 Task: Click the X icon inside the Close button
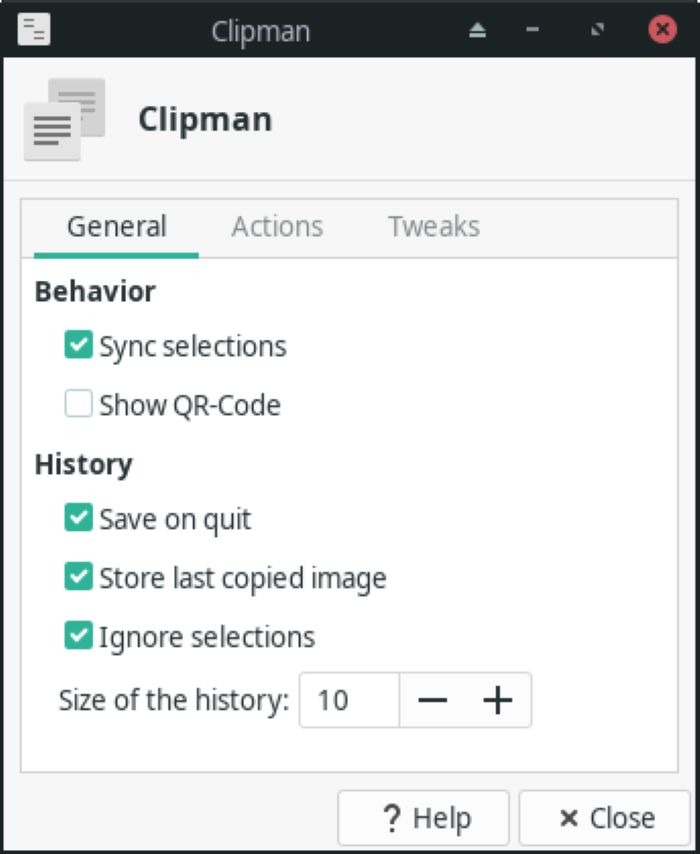(567, 818)
